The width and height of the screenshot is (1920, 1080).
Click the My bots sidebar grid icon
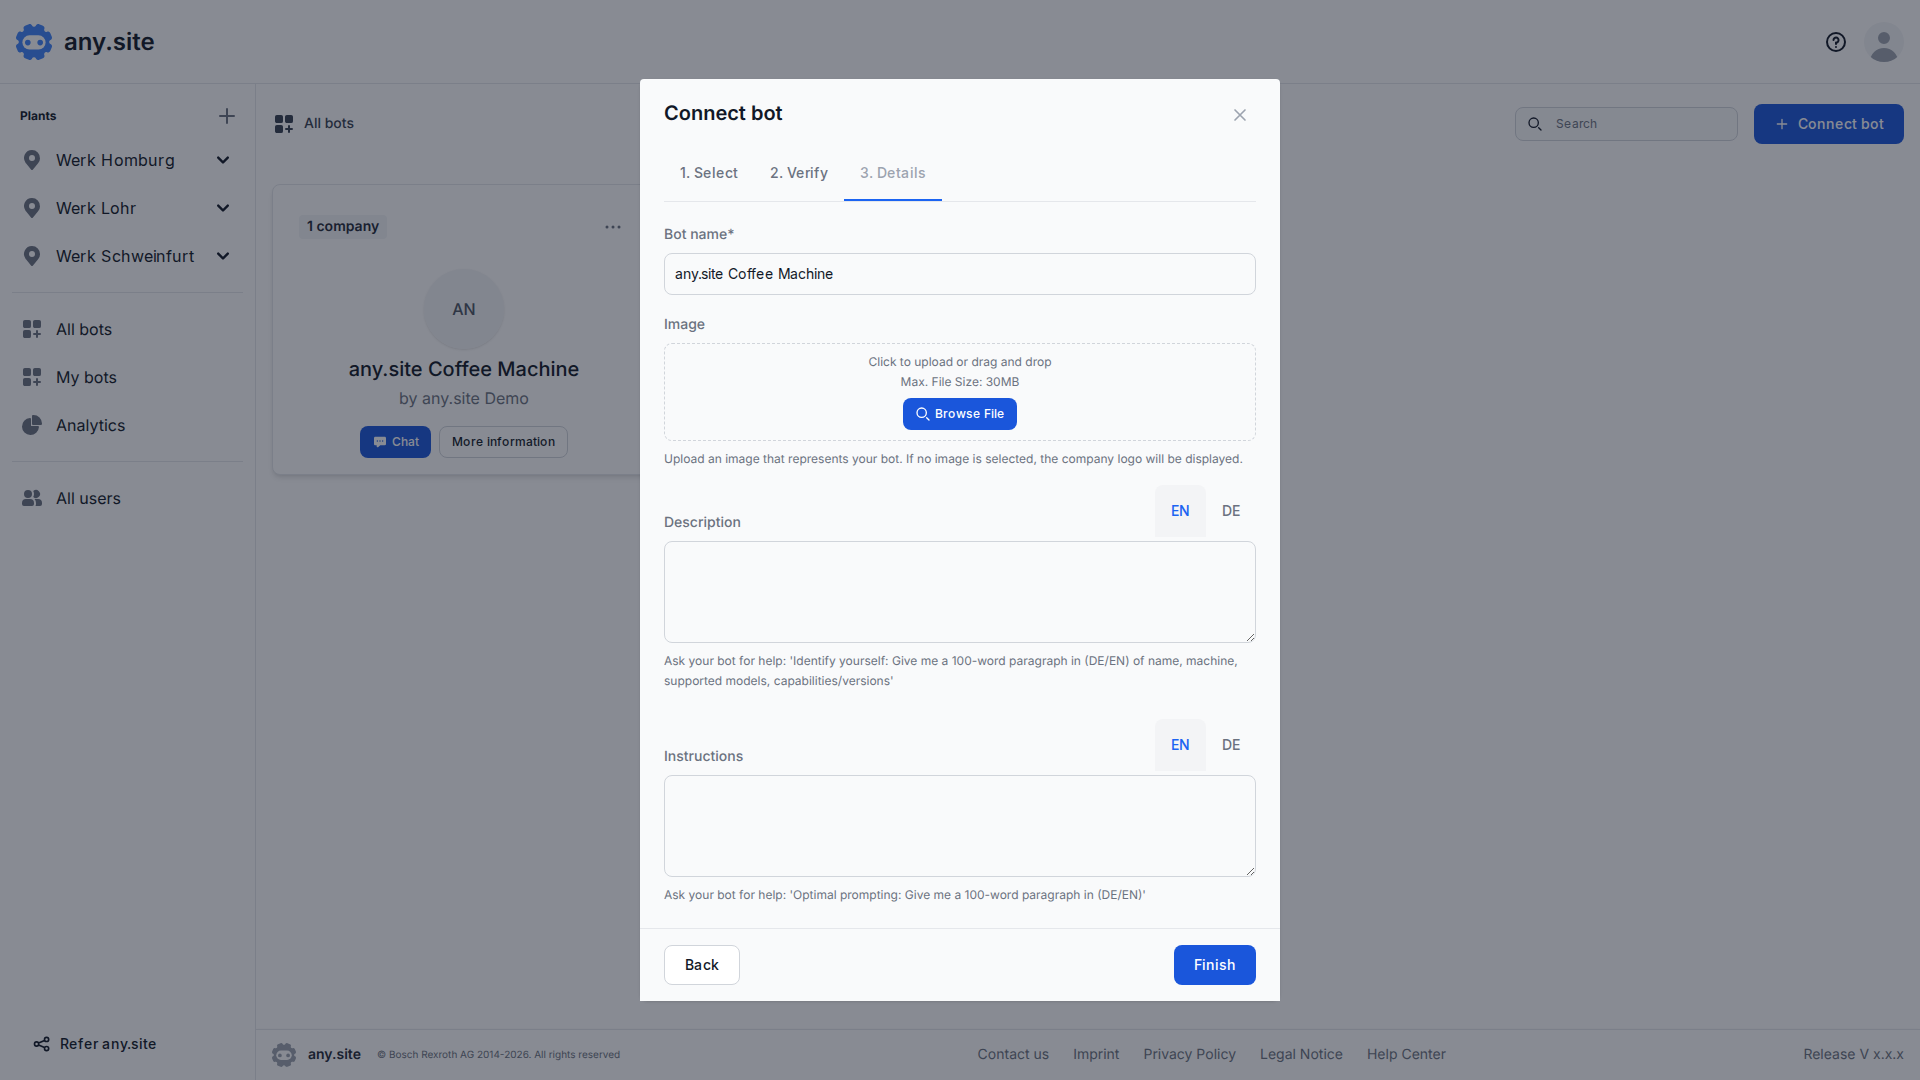[32, 377]
